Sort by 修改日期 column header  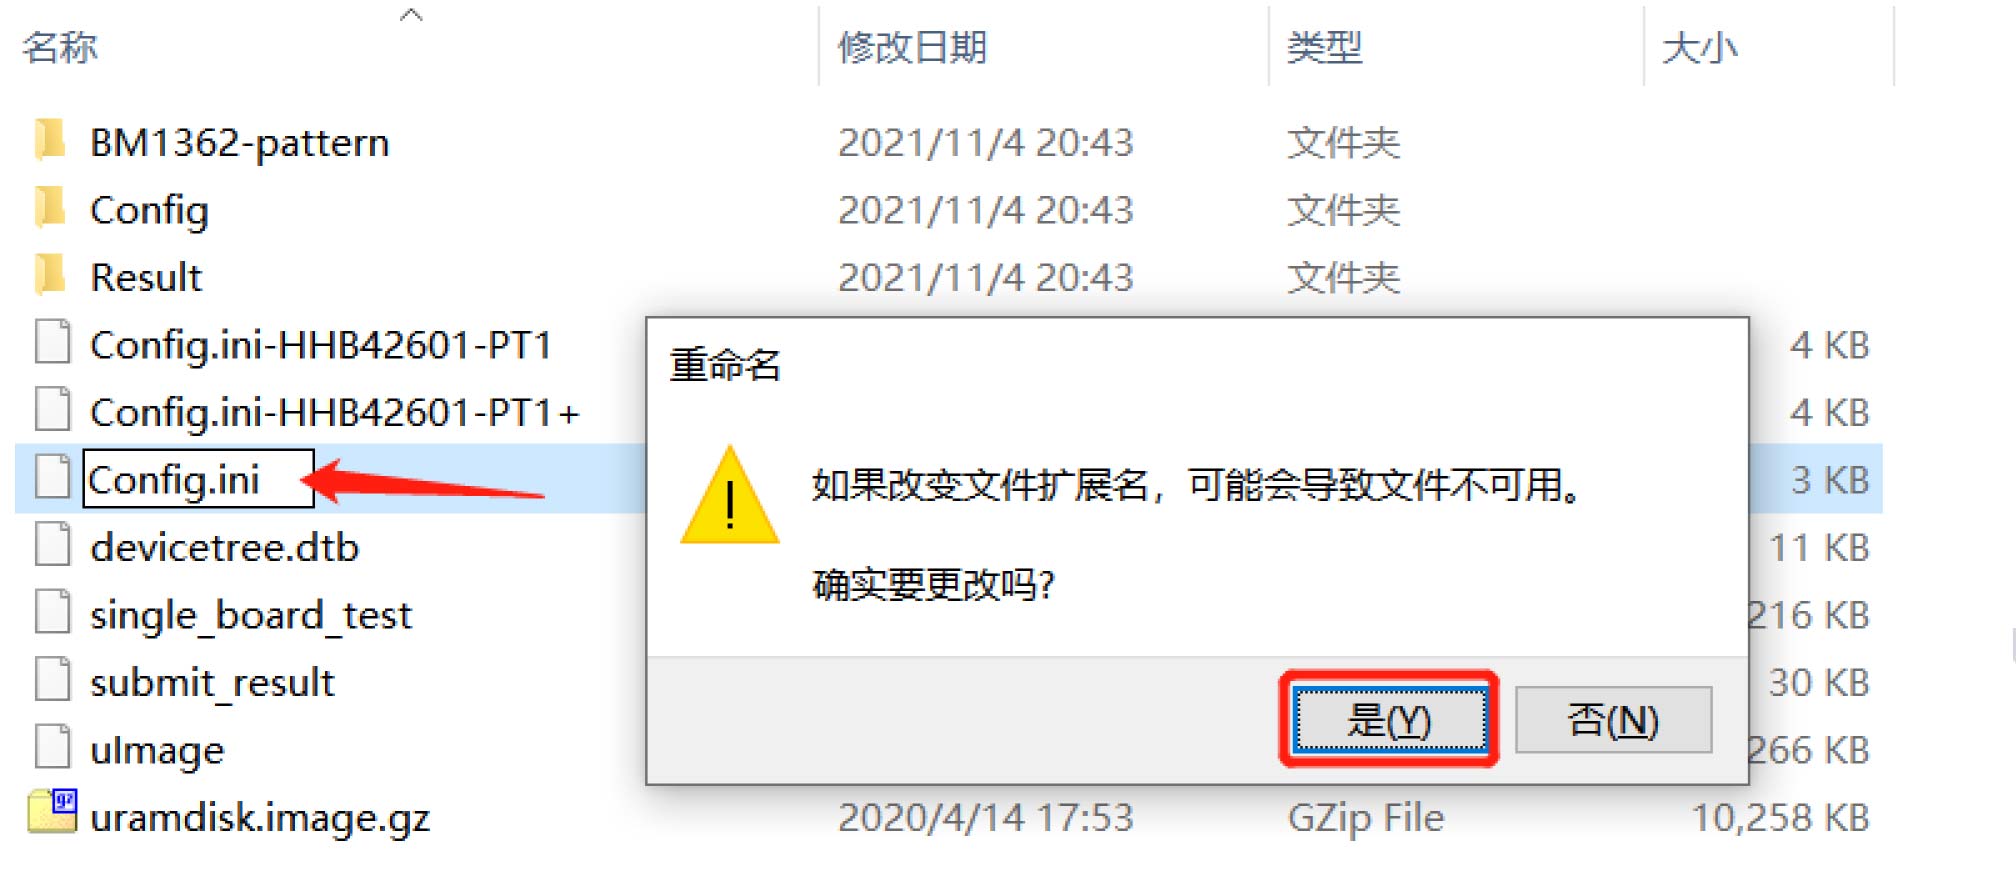point(912,47)
